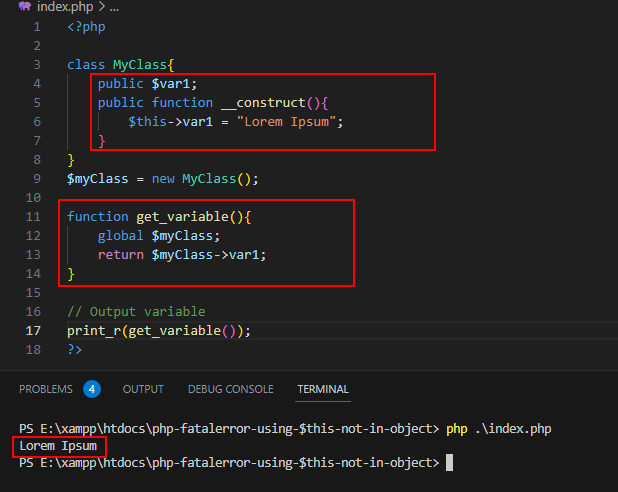Open the PROBLEMS panel tab
Image resolution: width=618 pixels, height=492 pixels.
point(46,389)
